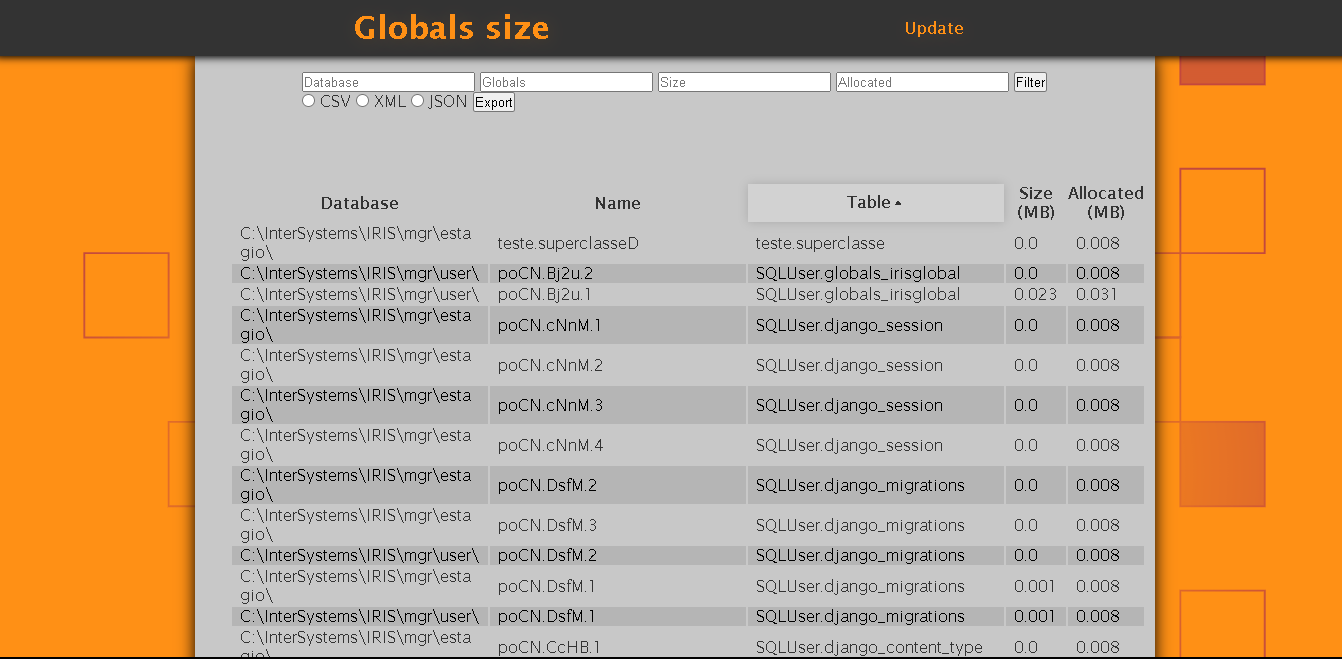Click the Allocated filter input field
The height and width of the screenshot is (659, 1342).
click(922, 81)
